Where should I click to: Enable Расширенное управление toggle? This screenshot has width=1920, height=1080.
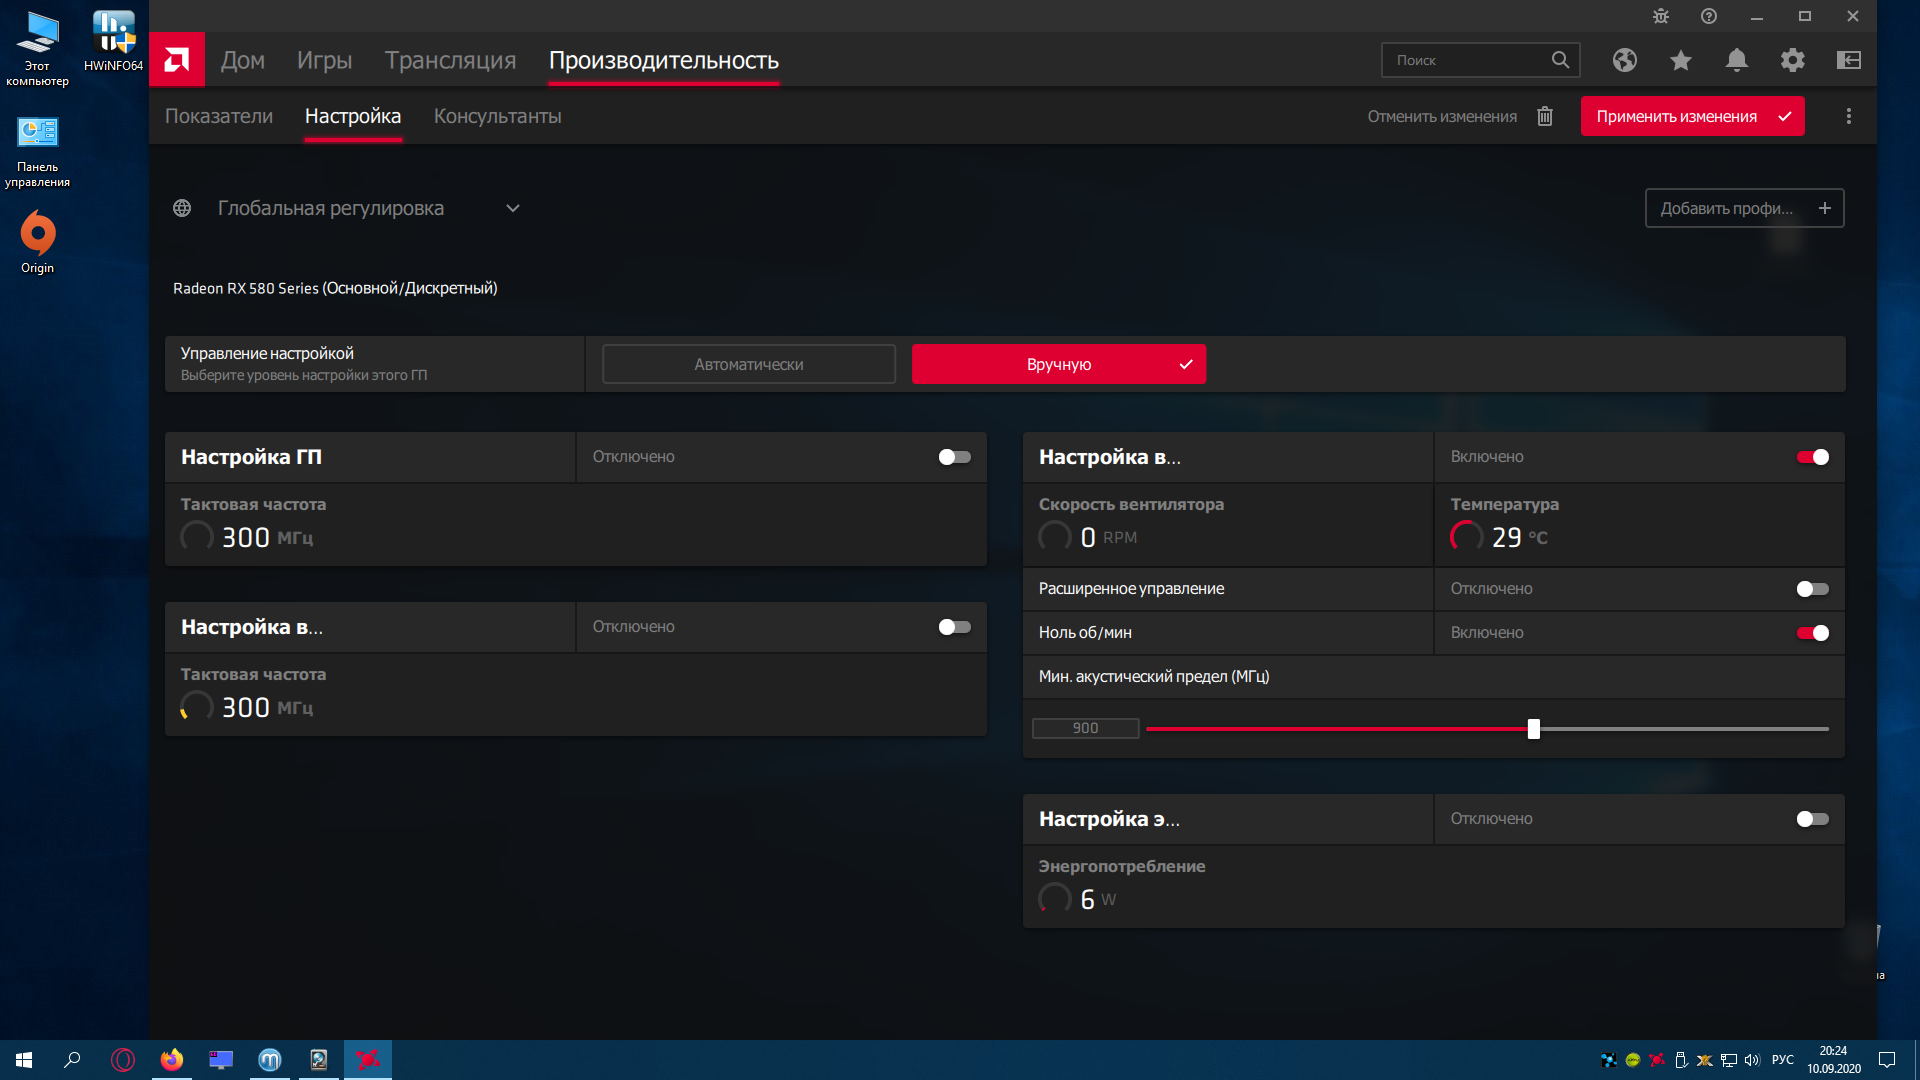(1812, 589)
